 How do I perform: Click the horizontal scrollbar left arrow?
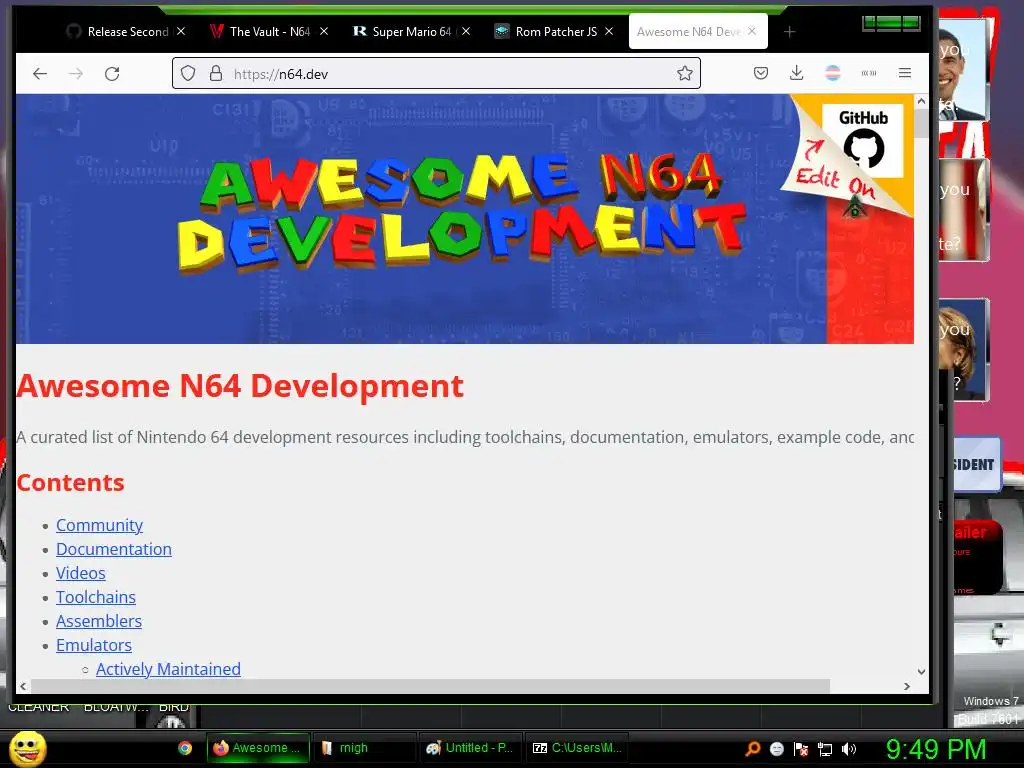[x=24, y=686]
